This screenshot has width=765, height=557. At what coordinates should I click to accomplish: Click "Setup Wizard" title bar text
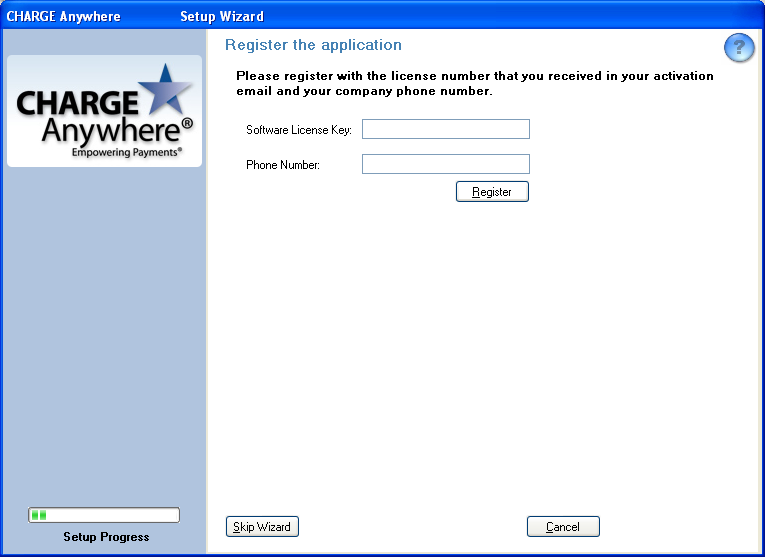221,16
